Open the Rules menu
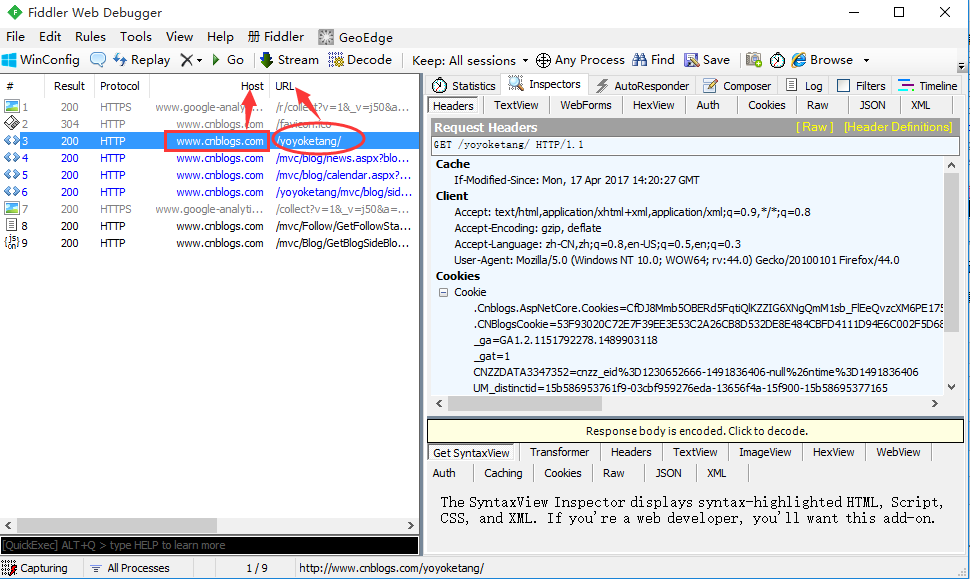Screen dimensions: 970x579 tap(90, 36)
